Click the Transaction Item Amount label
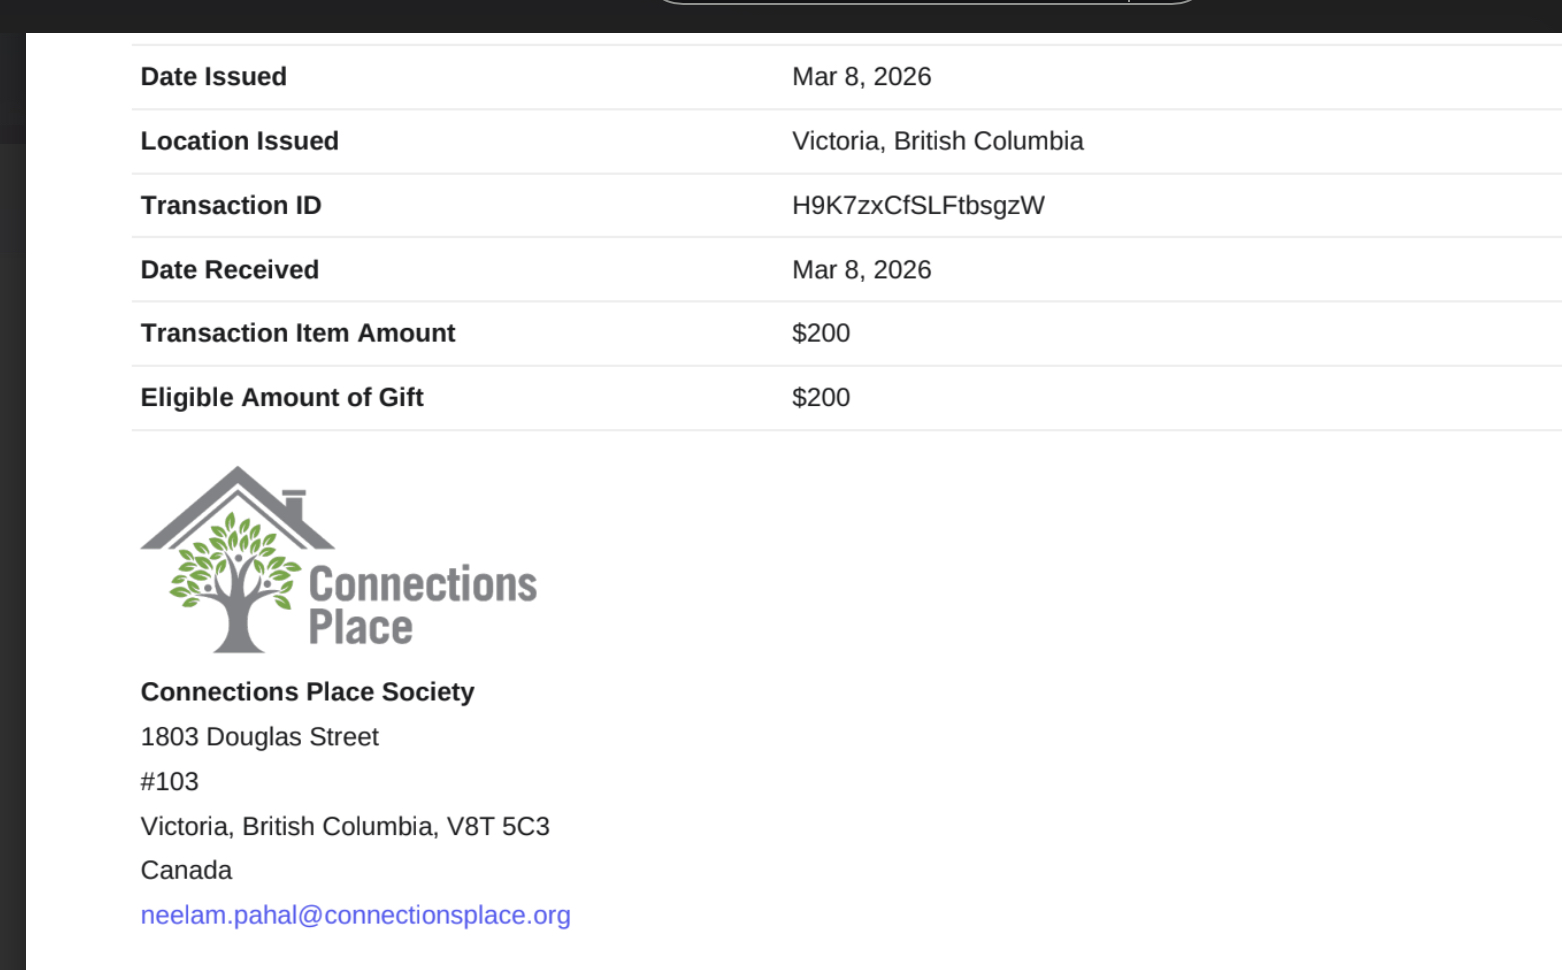 coord(297,333)
